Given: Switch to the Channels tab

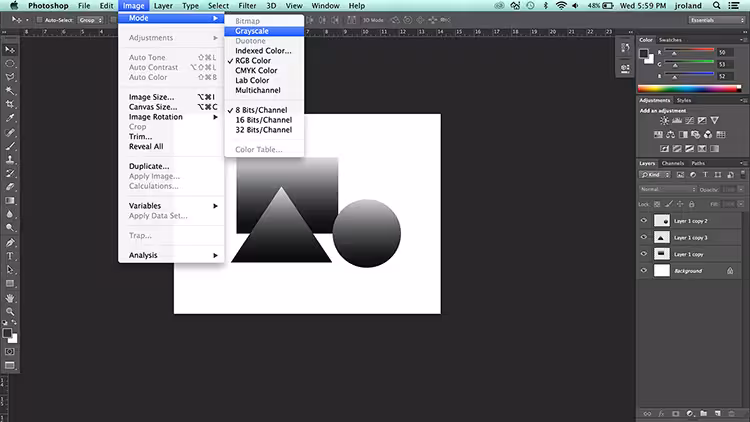Looking at the screenshot, I should click(673, 163).
